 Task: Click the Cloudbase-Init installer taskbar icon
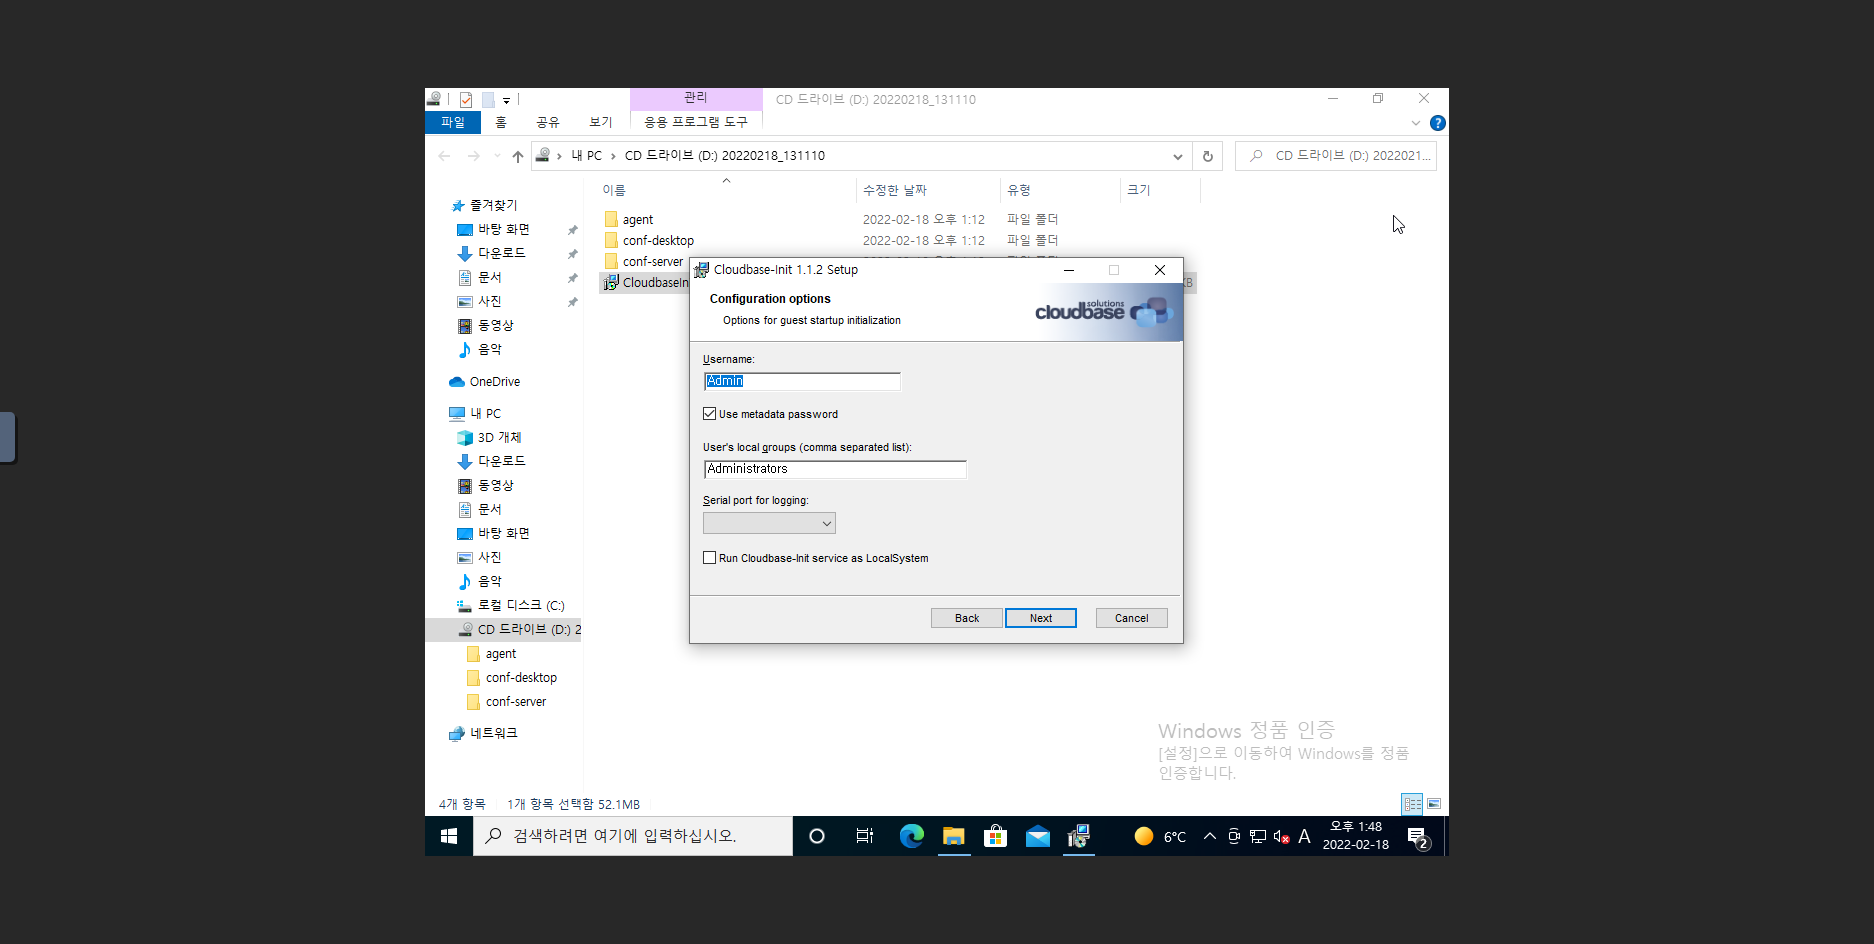point(1078,836)
